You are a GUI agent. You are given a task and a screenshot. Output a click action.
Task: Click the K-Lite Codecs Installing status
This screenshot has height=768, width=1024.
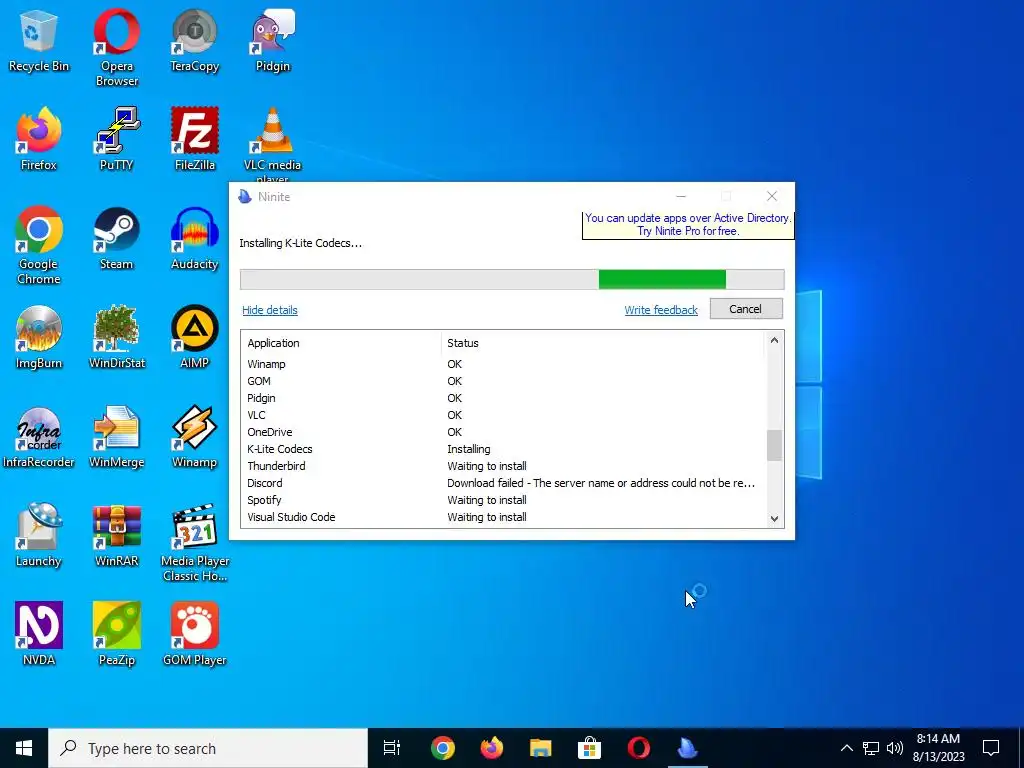(469, 449)
